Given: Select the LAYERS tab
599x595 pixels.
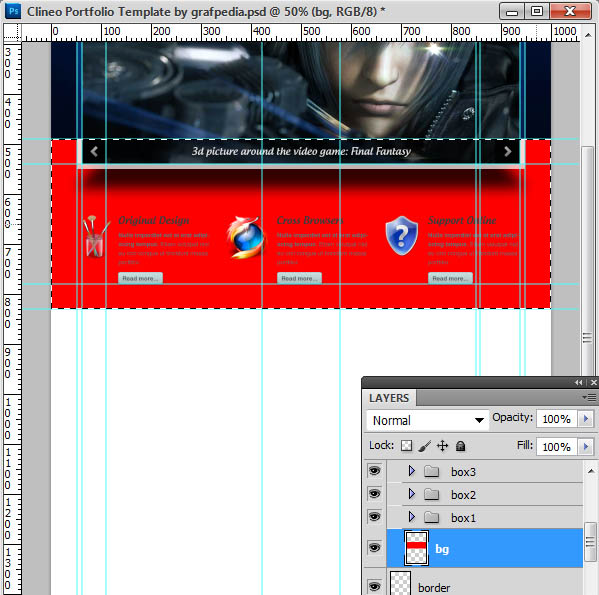Looking at the screenshot, I should (389, 398).
